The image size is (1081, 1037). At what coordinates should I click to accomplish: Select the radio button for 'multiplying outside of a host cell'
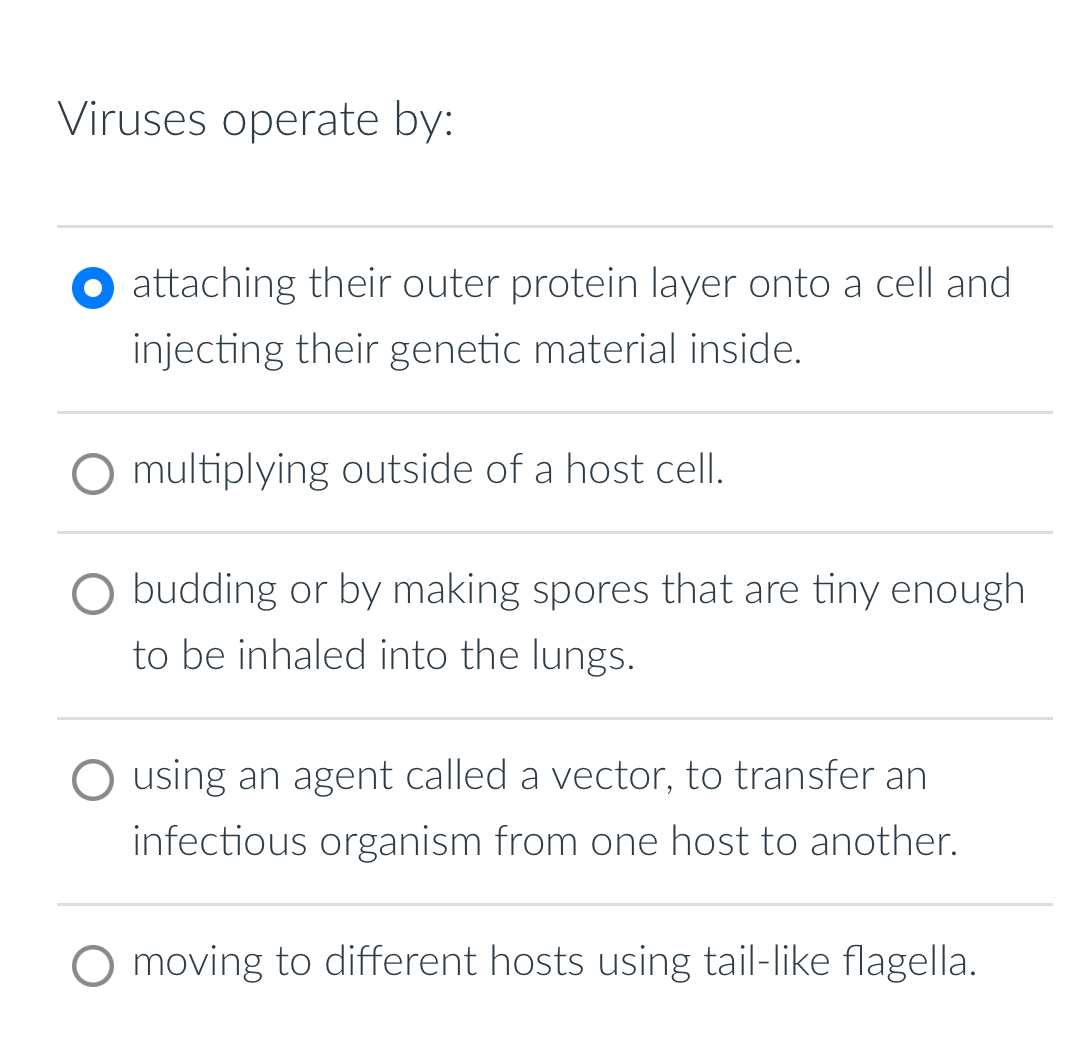pyautogui.click(x=92, y=474)
